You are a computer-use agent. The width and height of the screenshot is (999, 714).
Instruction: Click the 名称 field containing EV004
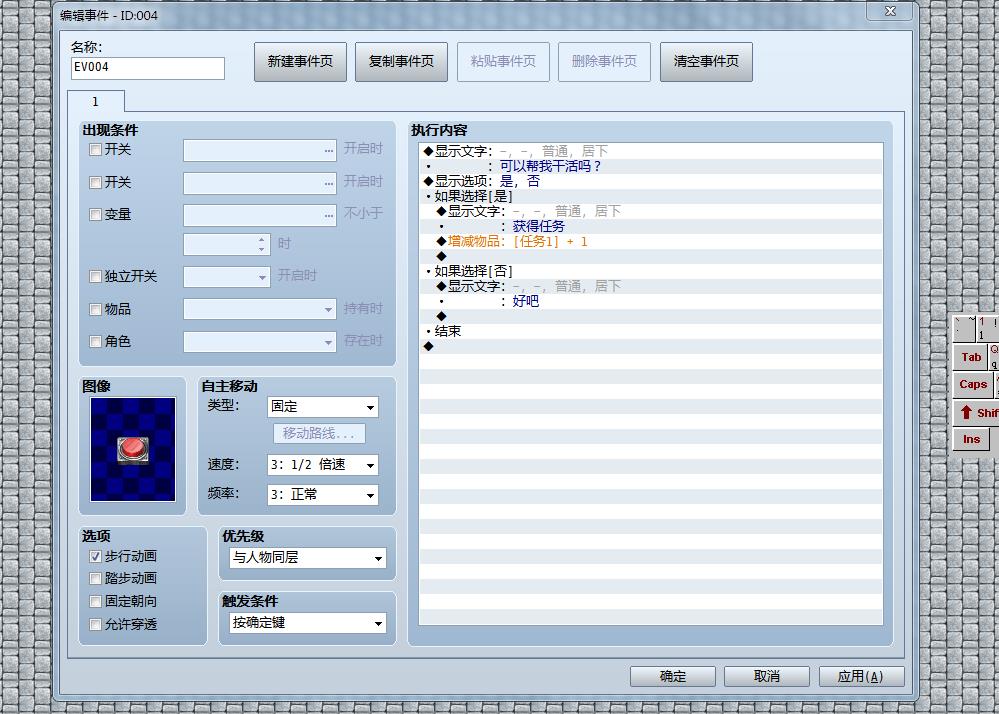[x=148, y=68]
